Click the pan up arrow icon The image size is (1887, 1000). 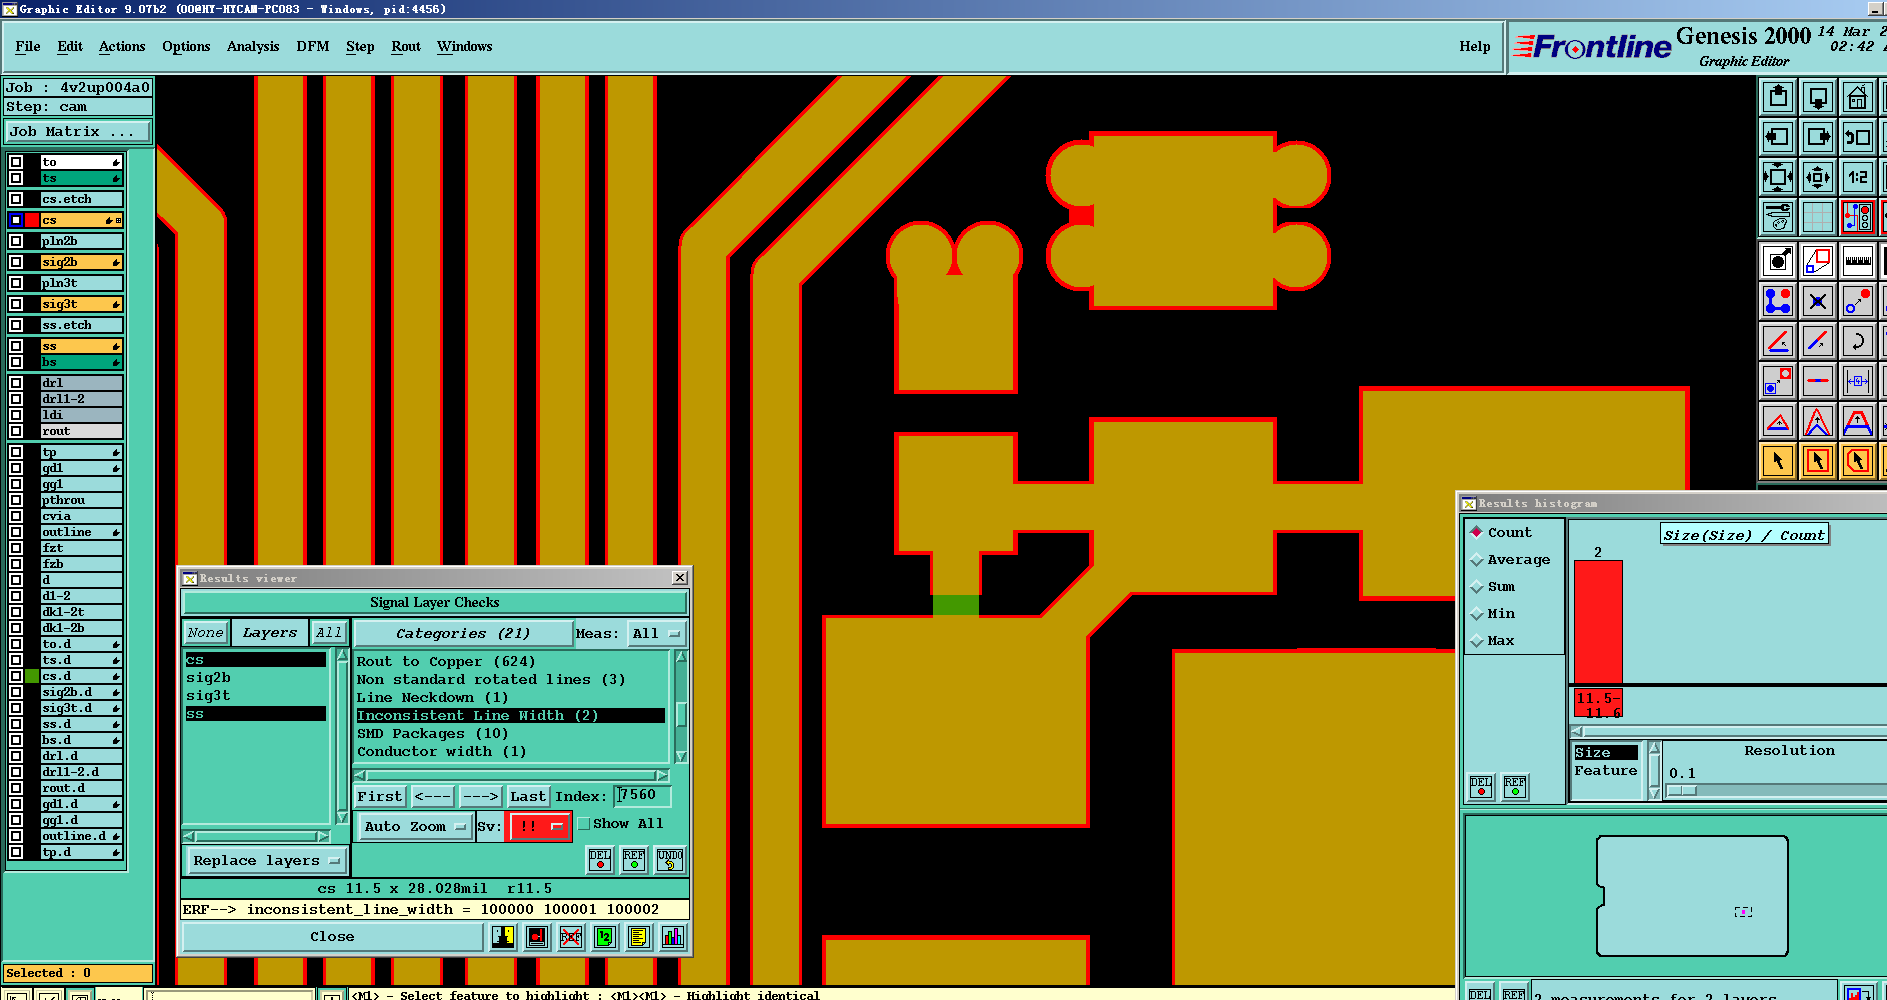click(x=1778, y=97)
